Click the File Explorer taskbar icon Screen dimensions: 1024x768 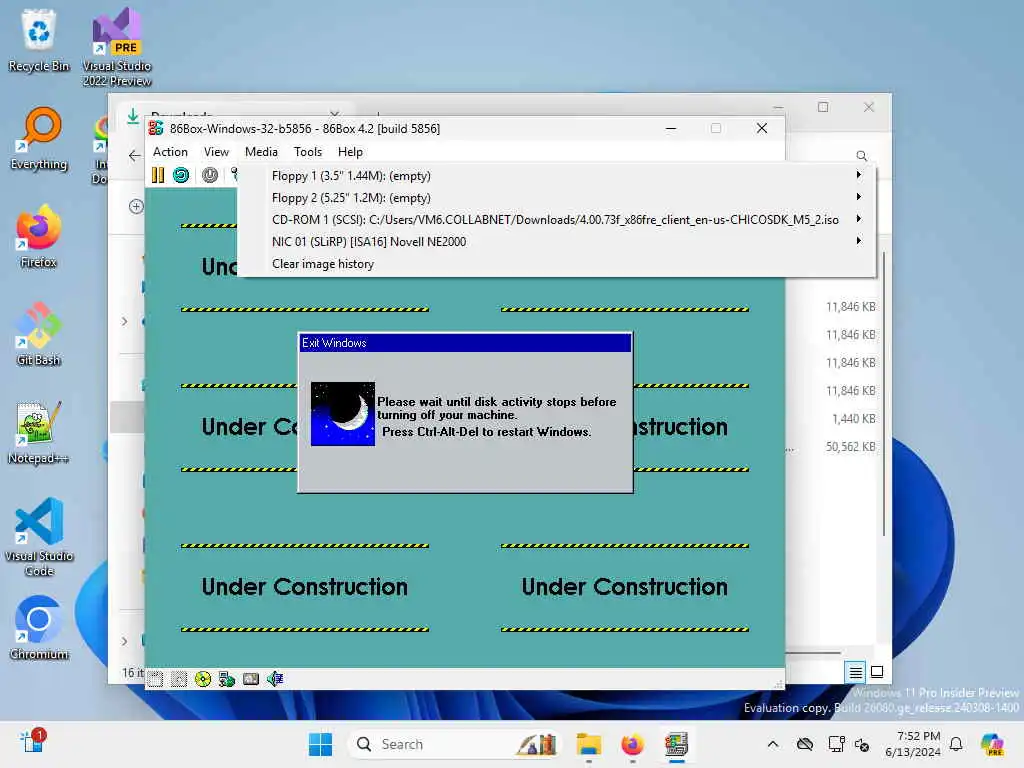[588, 744]
